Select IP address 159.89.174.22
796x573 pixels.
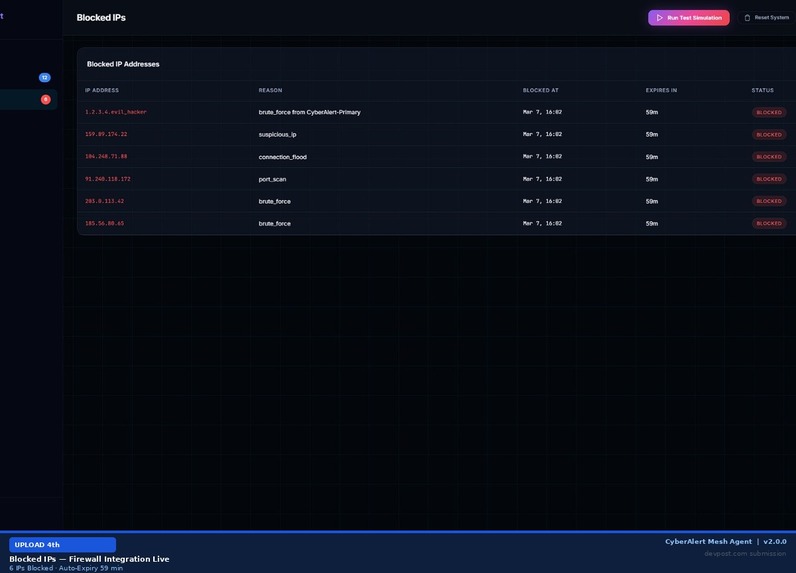(106, 134)
